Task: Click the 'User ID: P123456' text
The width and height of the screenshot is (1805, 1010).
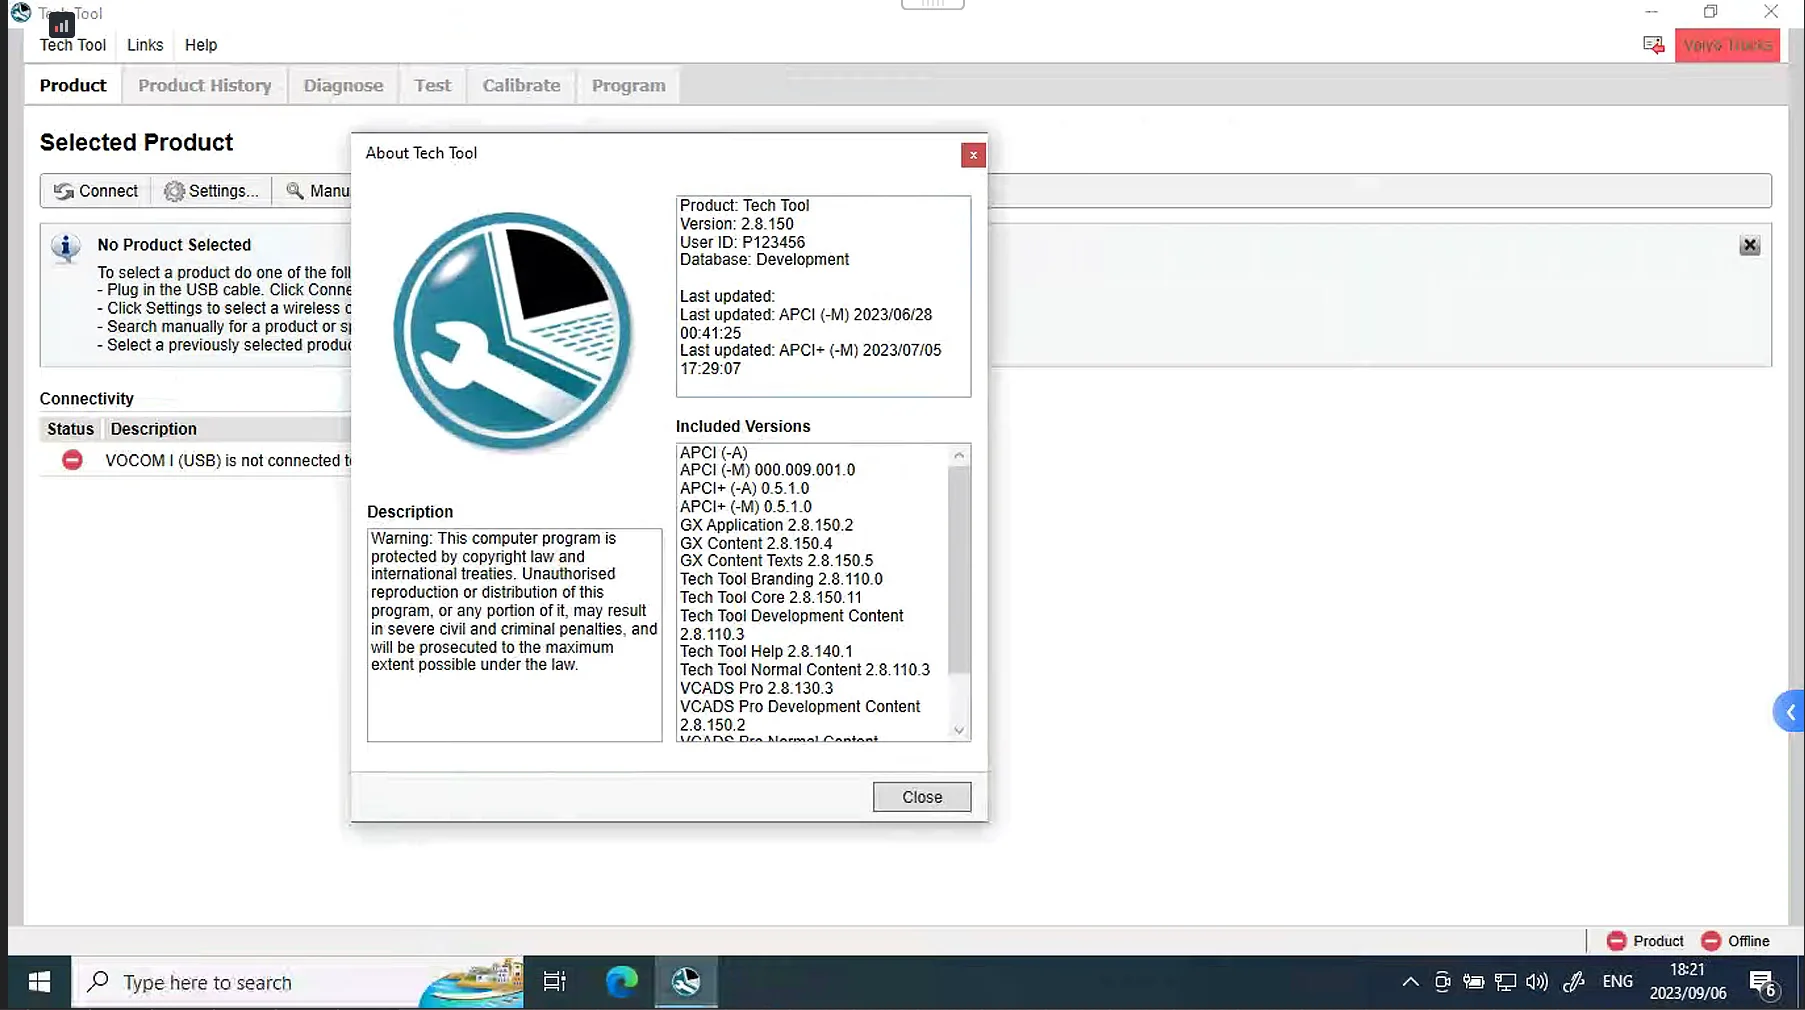Action: [742, 242]
